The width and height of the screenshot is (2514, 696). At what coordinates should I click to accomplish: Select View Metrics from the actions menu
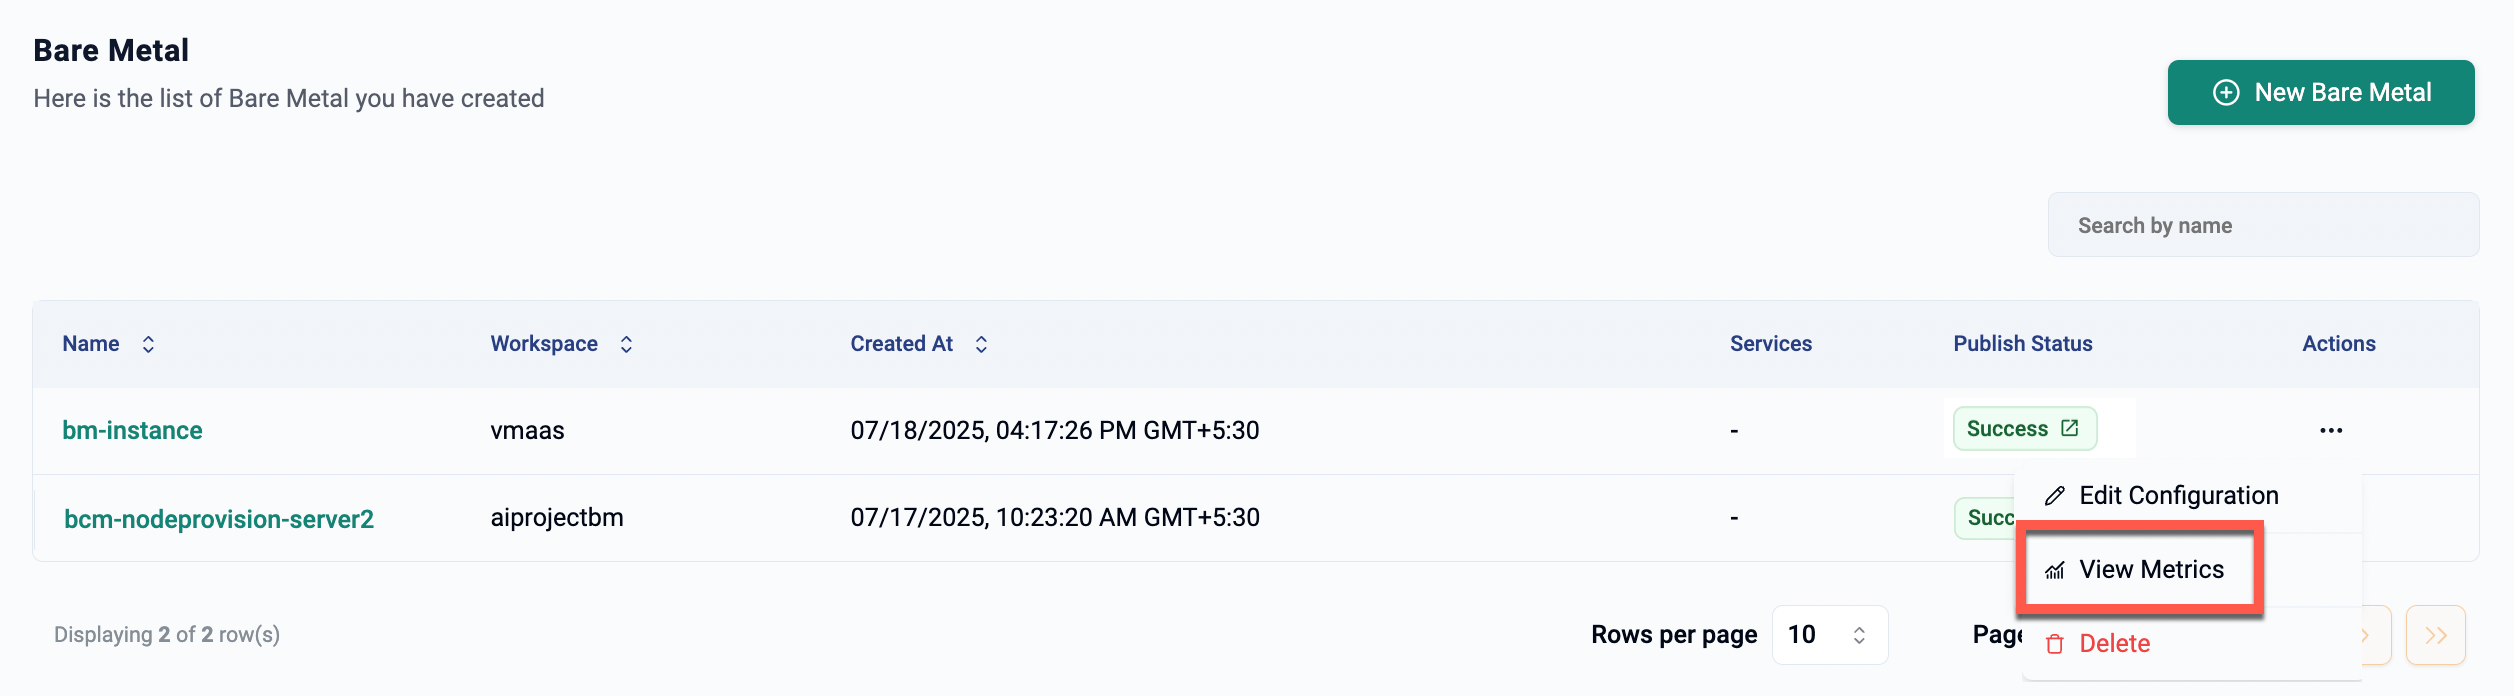click(x=2151, y=570)
